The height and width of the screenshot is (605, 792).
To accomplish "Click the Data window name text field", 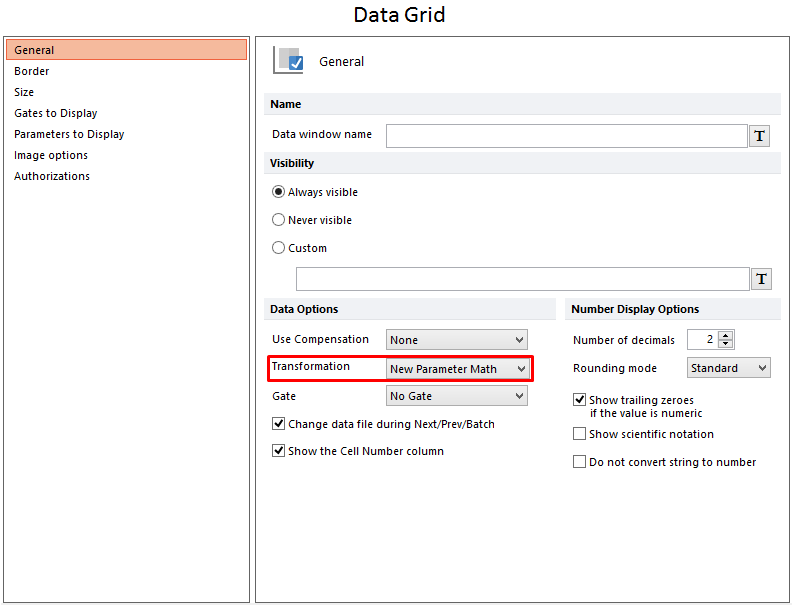I will tap(566, 136).
